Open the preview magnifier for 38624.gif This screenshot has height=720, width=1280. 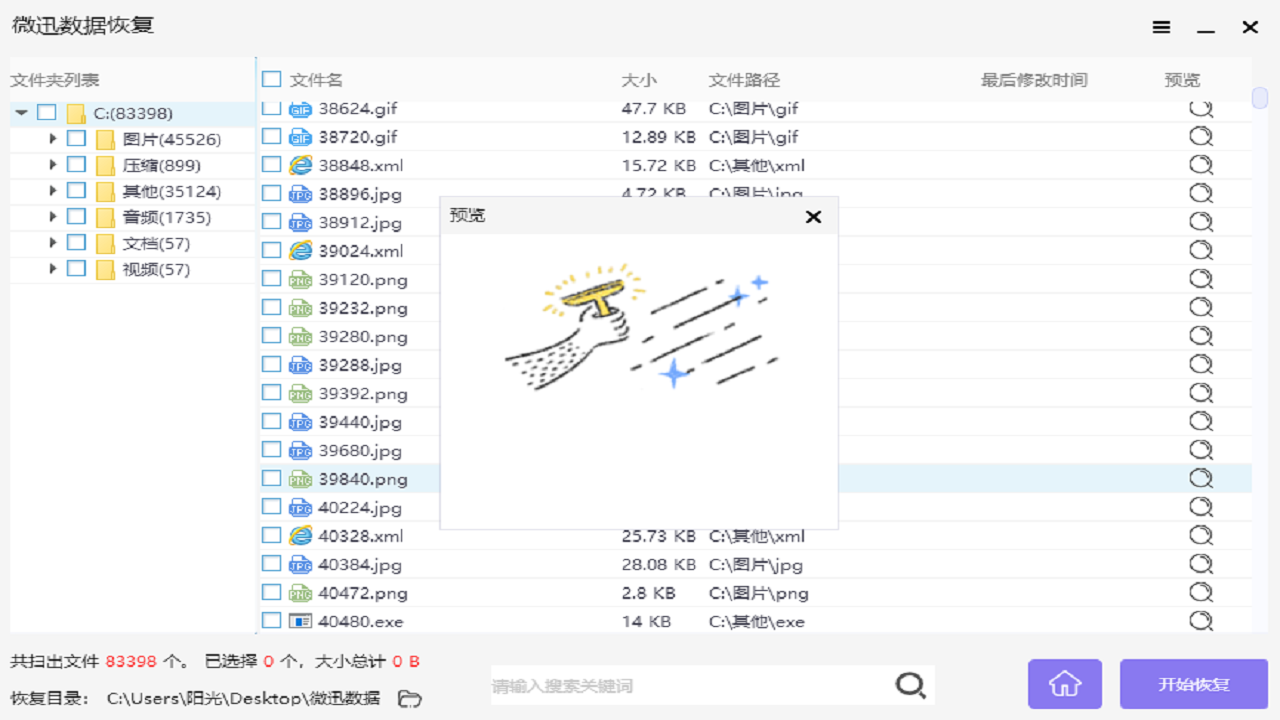click(x=1200, y=108)
